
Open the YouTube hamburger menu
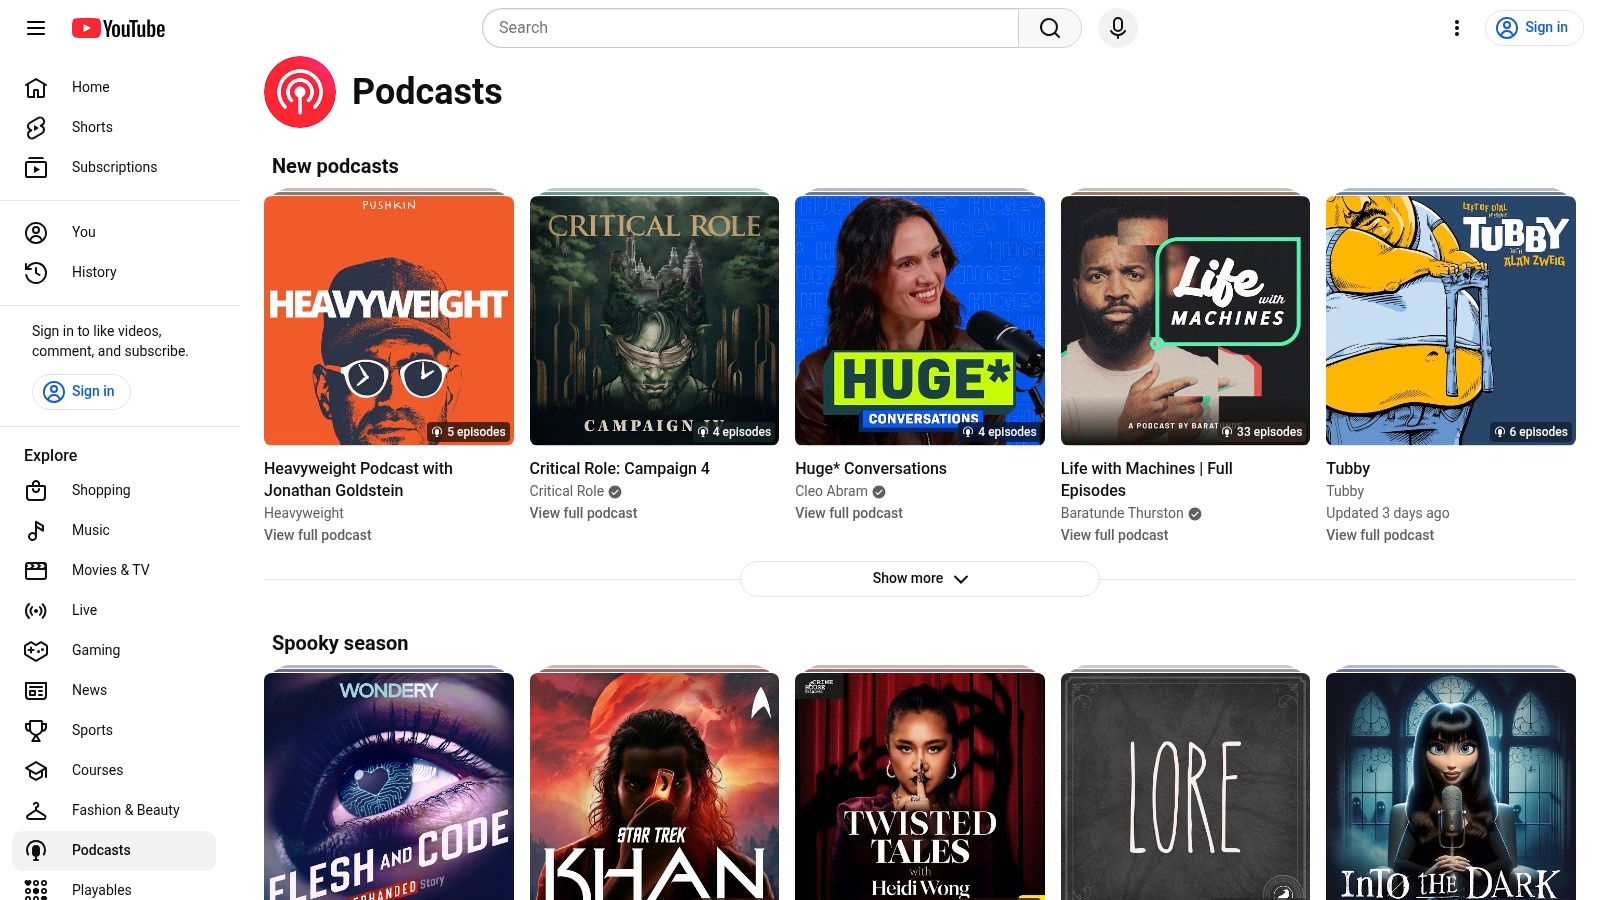click(x=35, y=28)
